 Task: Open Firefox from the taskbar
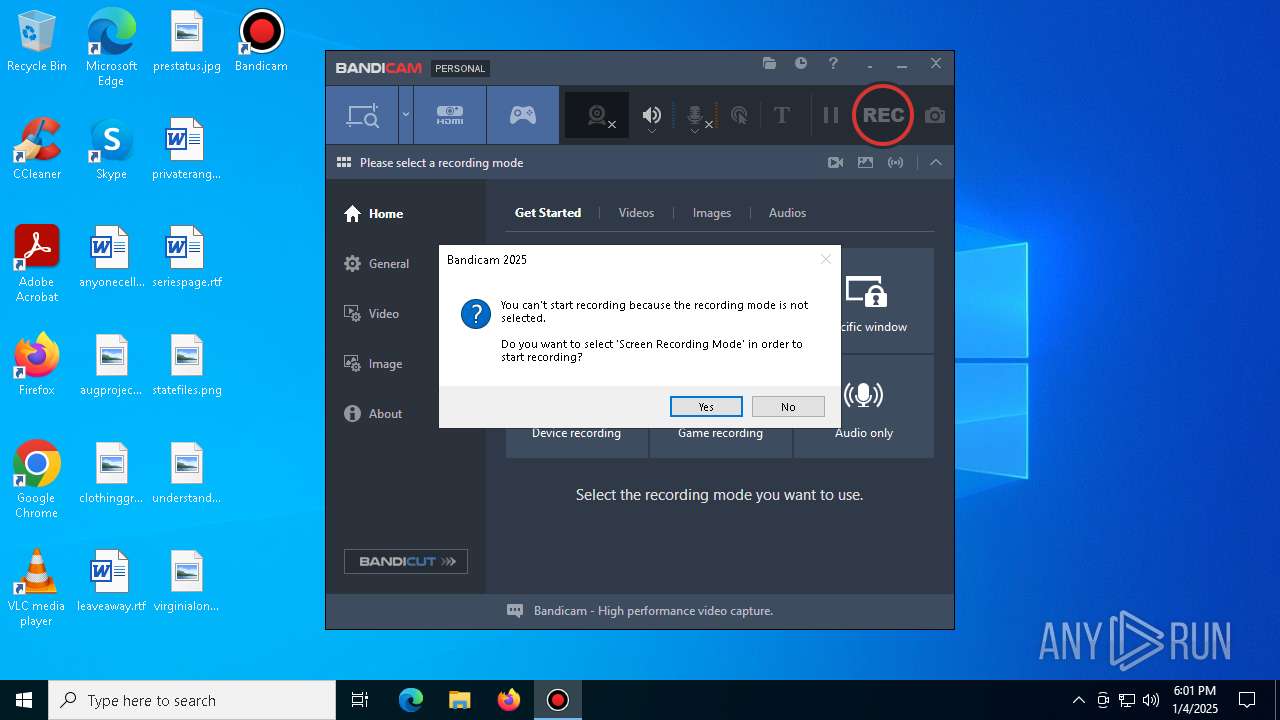[508, 700]
